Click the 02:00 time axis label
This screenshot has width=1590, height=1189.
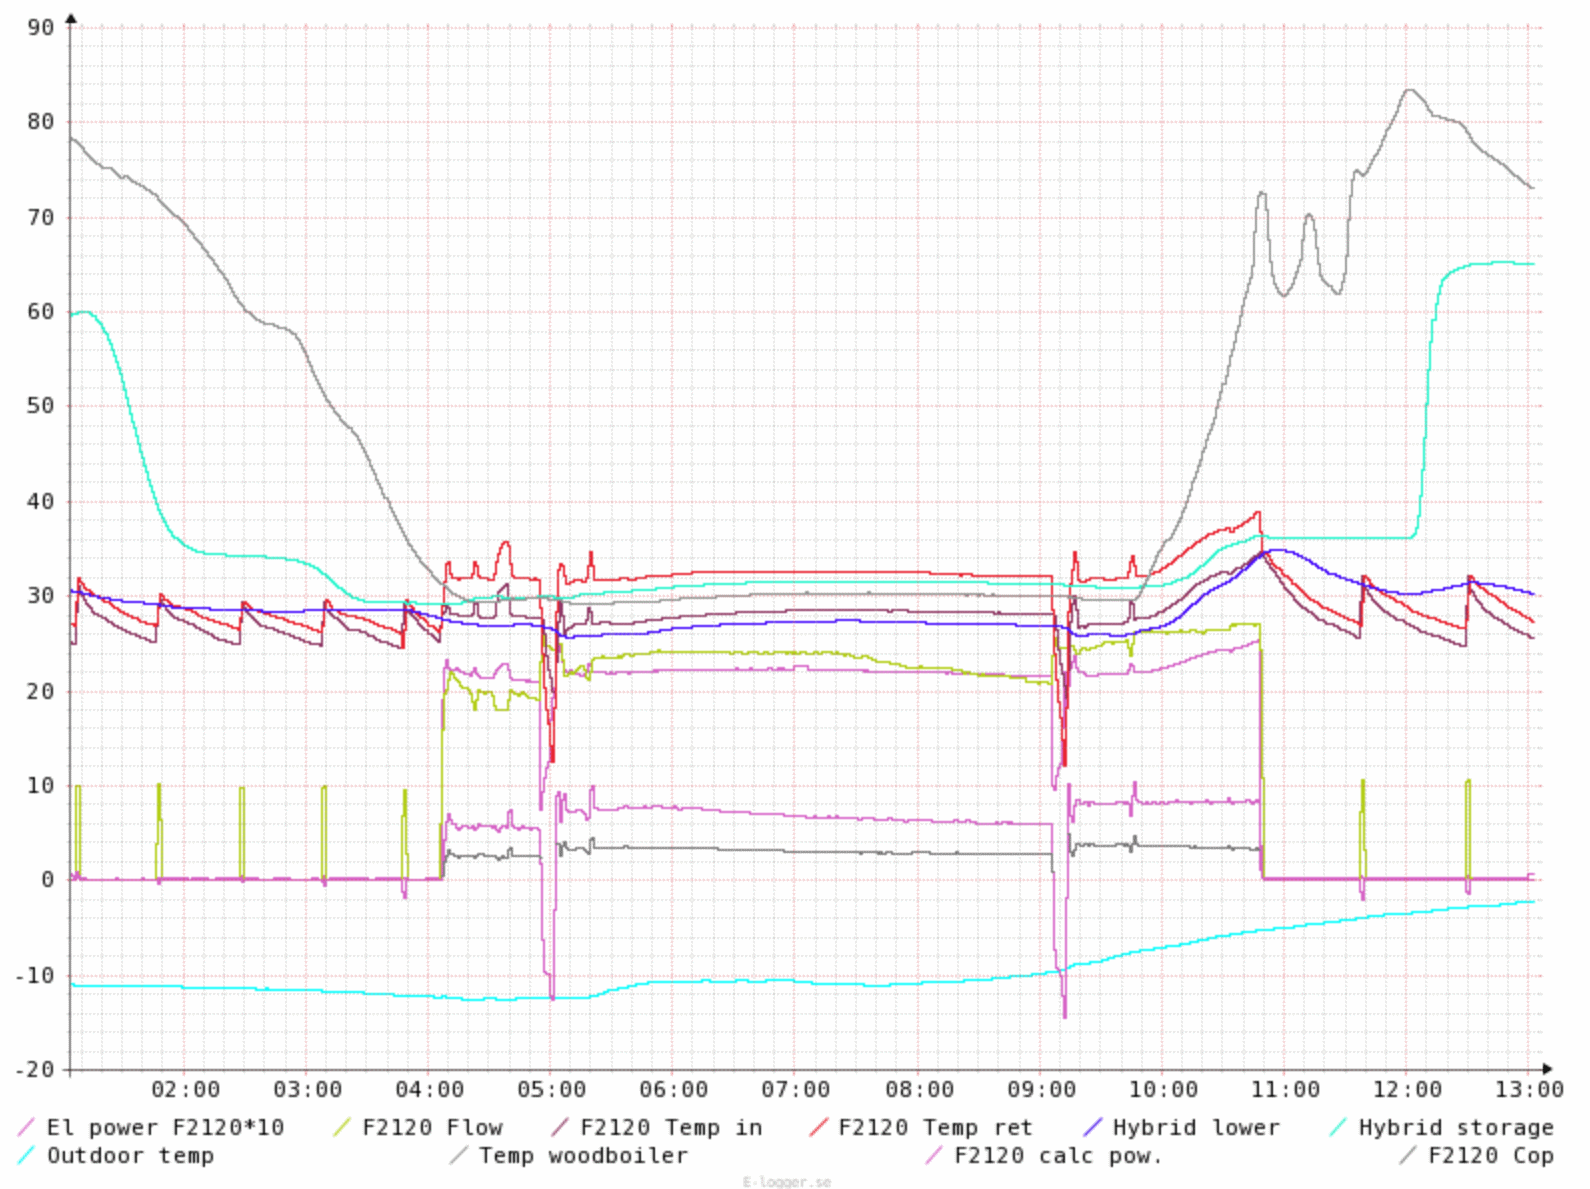tap(185, 1089)
